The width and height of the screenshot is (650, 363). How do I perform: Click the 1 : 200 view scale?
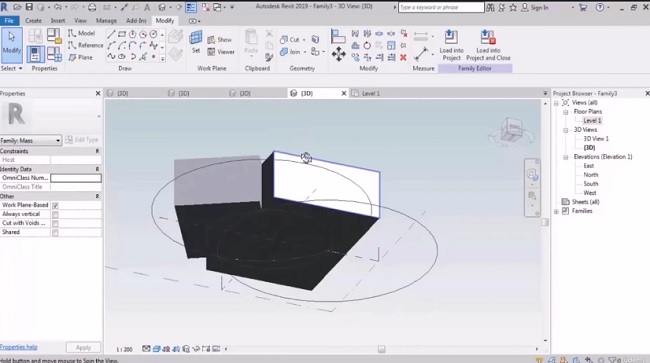(124, 349)
